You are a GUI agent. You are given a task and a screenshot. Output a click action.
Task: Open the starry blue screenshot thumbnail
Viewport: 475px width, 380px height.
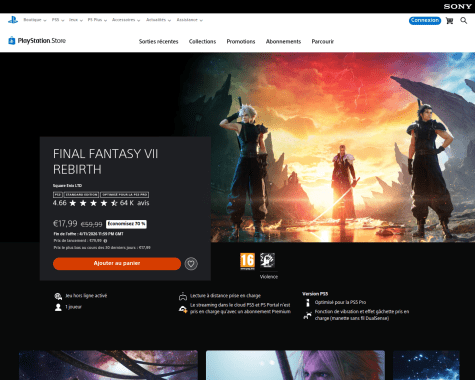(426, 365)
